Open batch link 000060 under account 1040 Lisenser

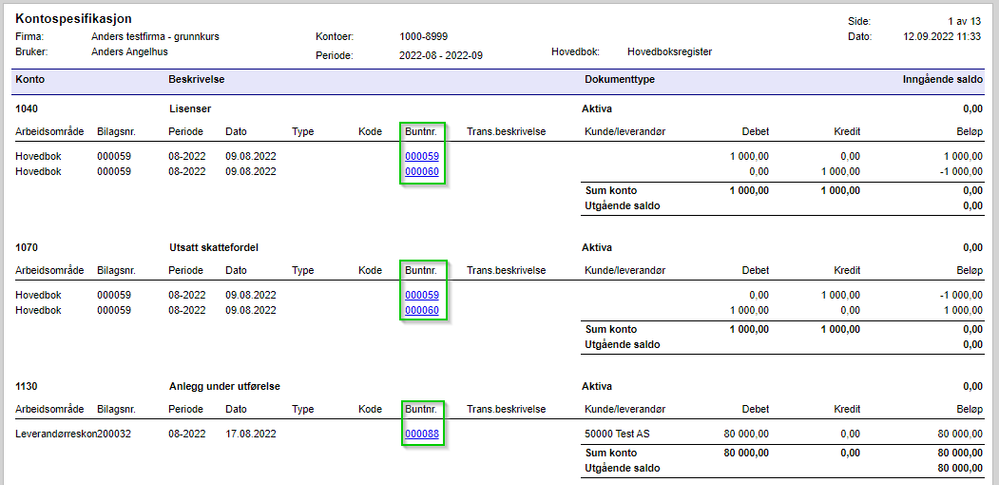[x=422, y=171]
